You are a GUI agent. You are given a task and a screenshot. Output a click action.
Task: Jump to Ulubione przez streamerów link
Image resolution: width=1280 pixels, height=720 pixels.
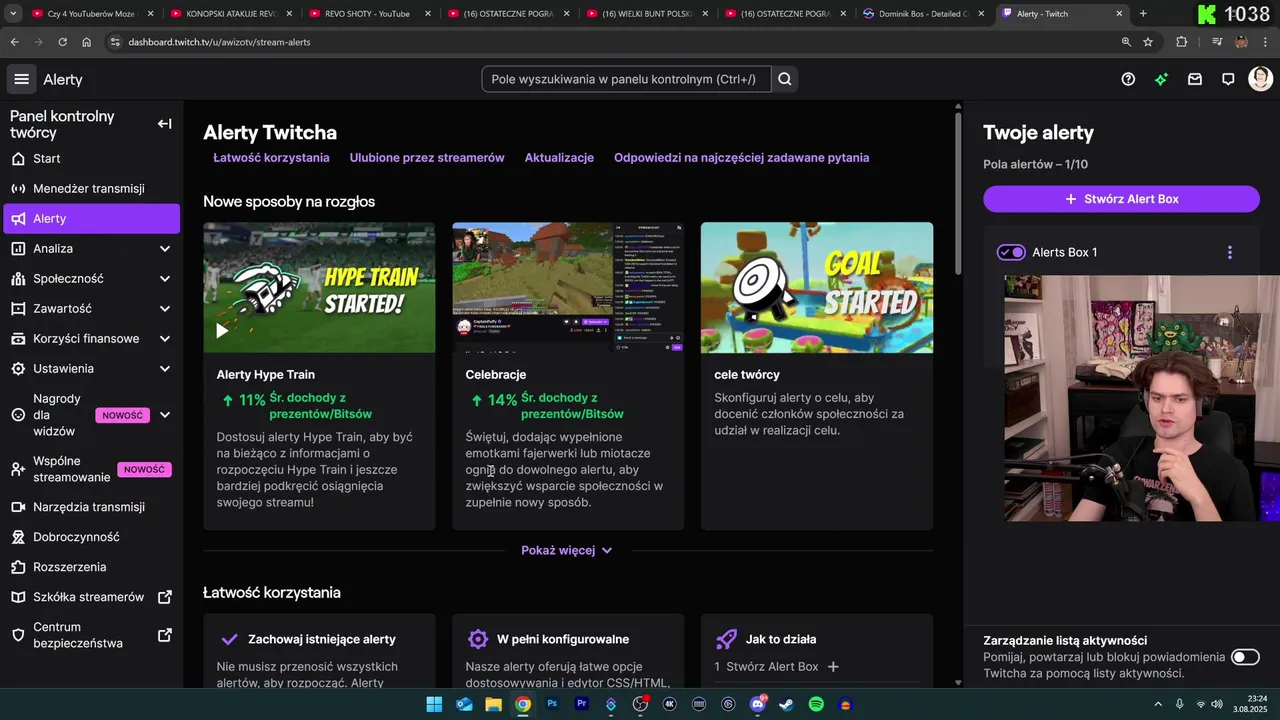point(427,158)
